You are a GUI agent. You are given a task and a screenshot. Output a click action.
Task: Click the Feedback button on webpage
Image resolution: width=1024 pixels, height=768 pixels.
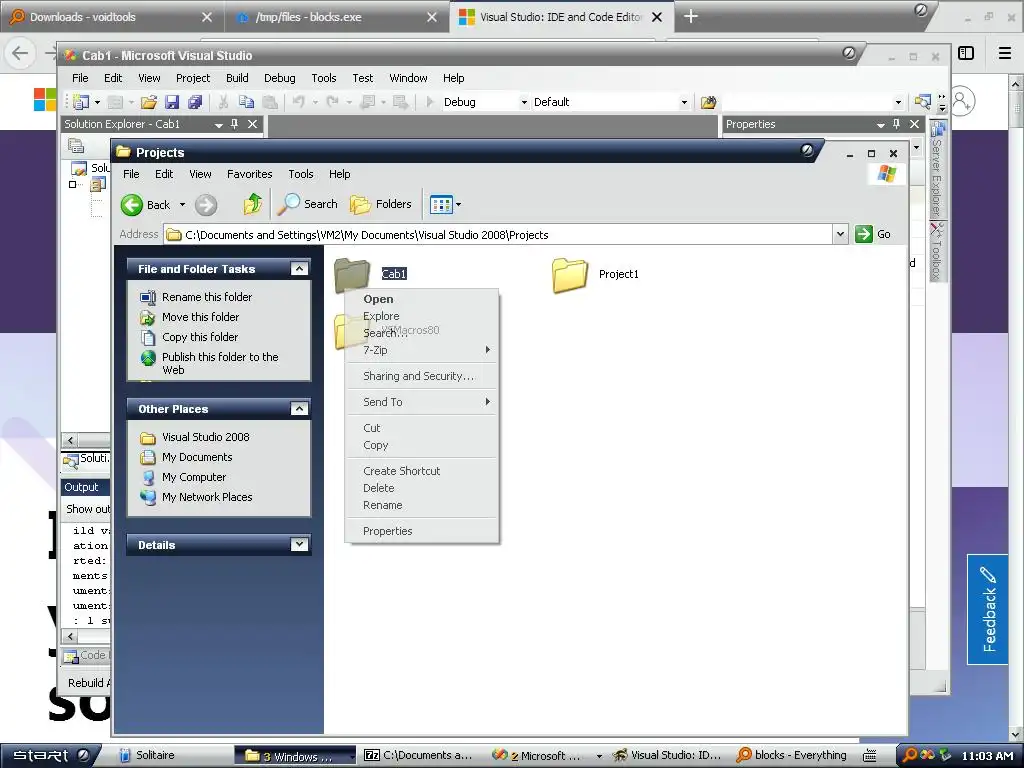click(988, 609)
